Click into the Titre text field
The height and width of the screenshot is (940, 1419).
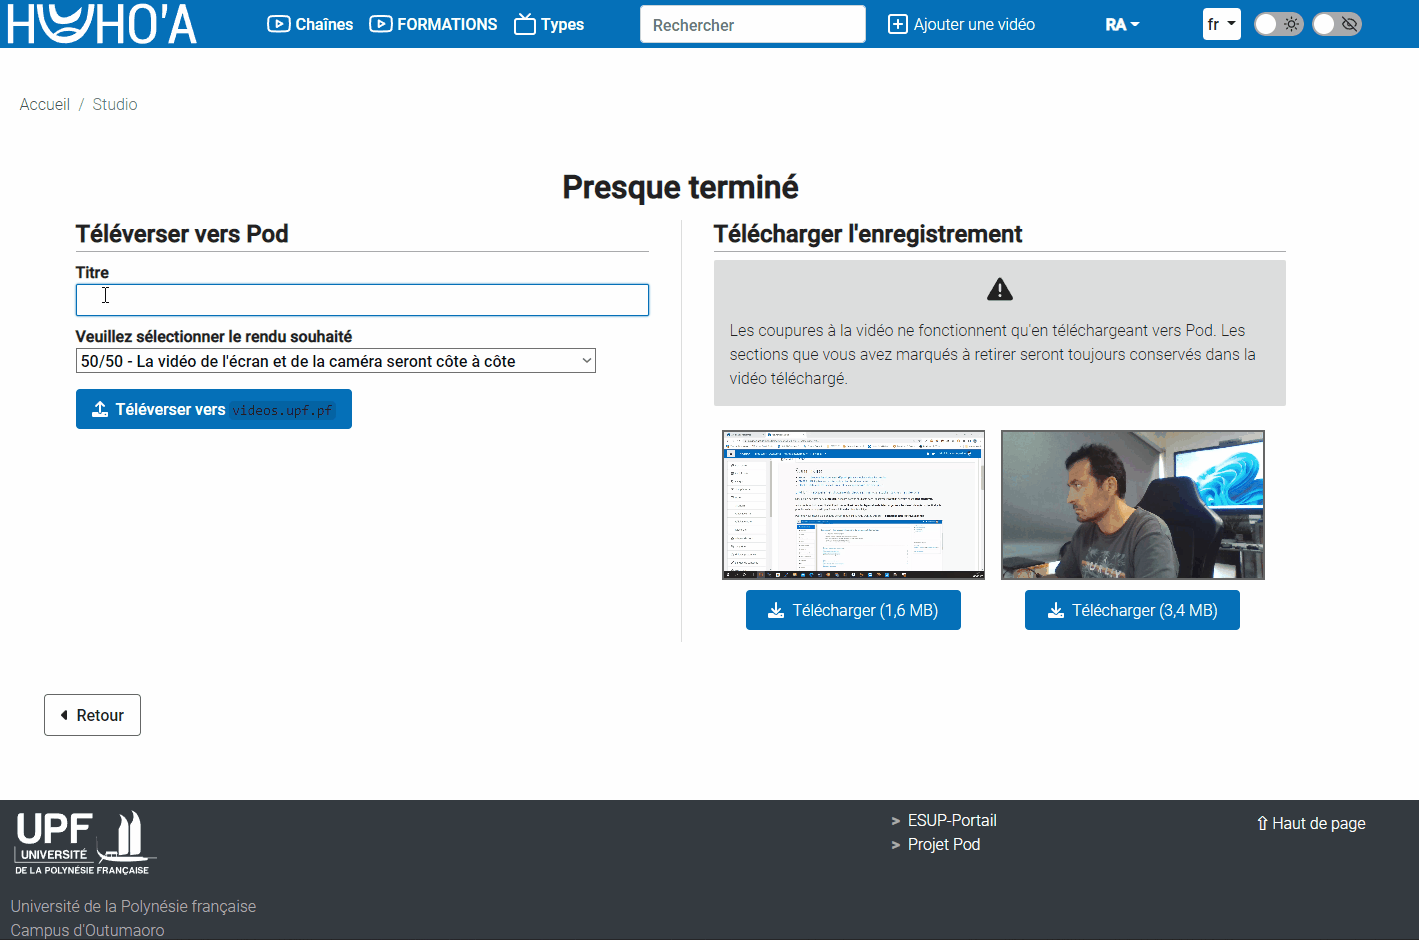[x=362, y=300]
